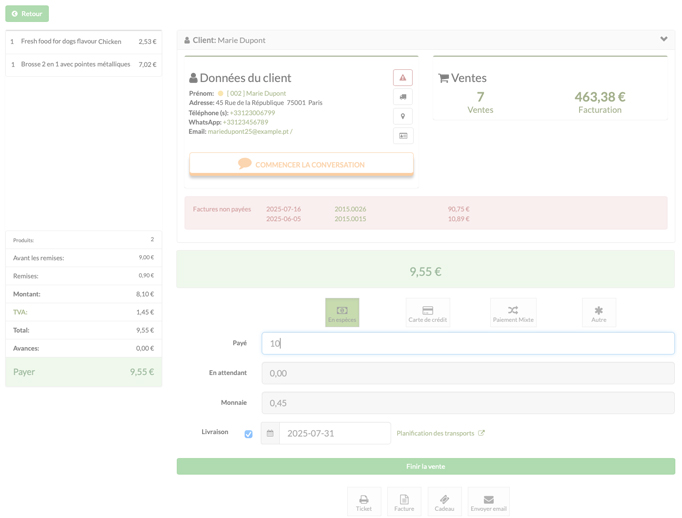Generate Facture document button
The height and width of the screenshot is (518, 682).
(404, 502)
